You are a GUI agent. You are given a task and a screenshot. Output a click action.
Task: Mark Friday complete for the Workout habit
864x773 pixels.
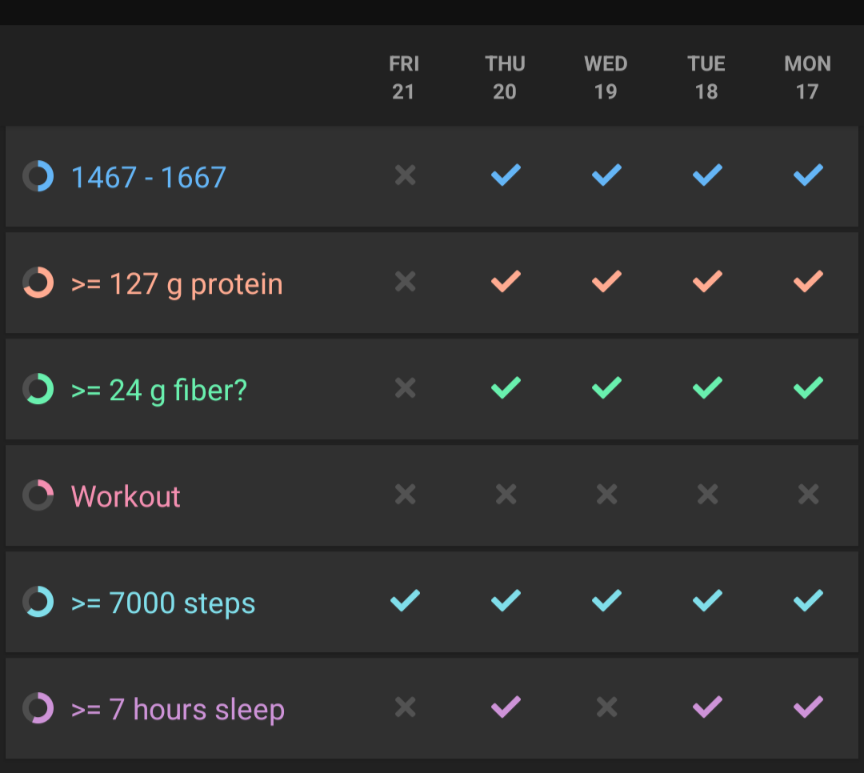(404, 495)
